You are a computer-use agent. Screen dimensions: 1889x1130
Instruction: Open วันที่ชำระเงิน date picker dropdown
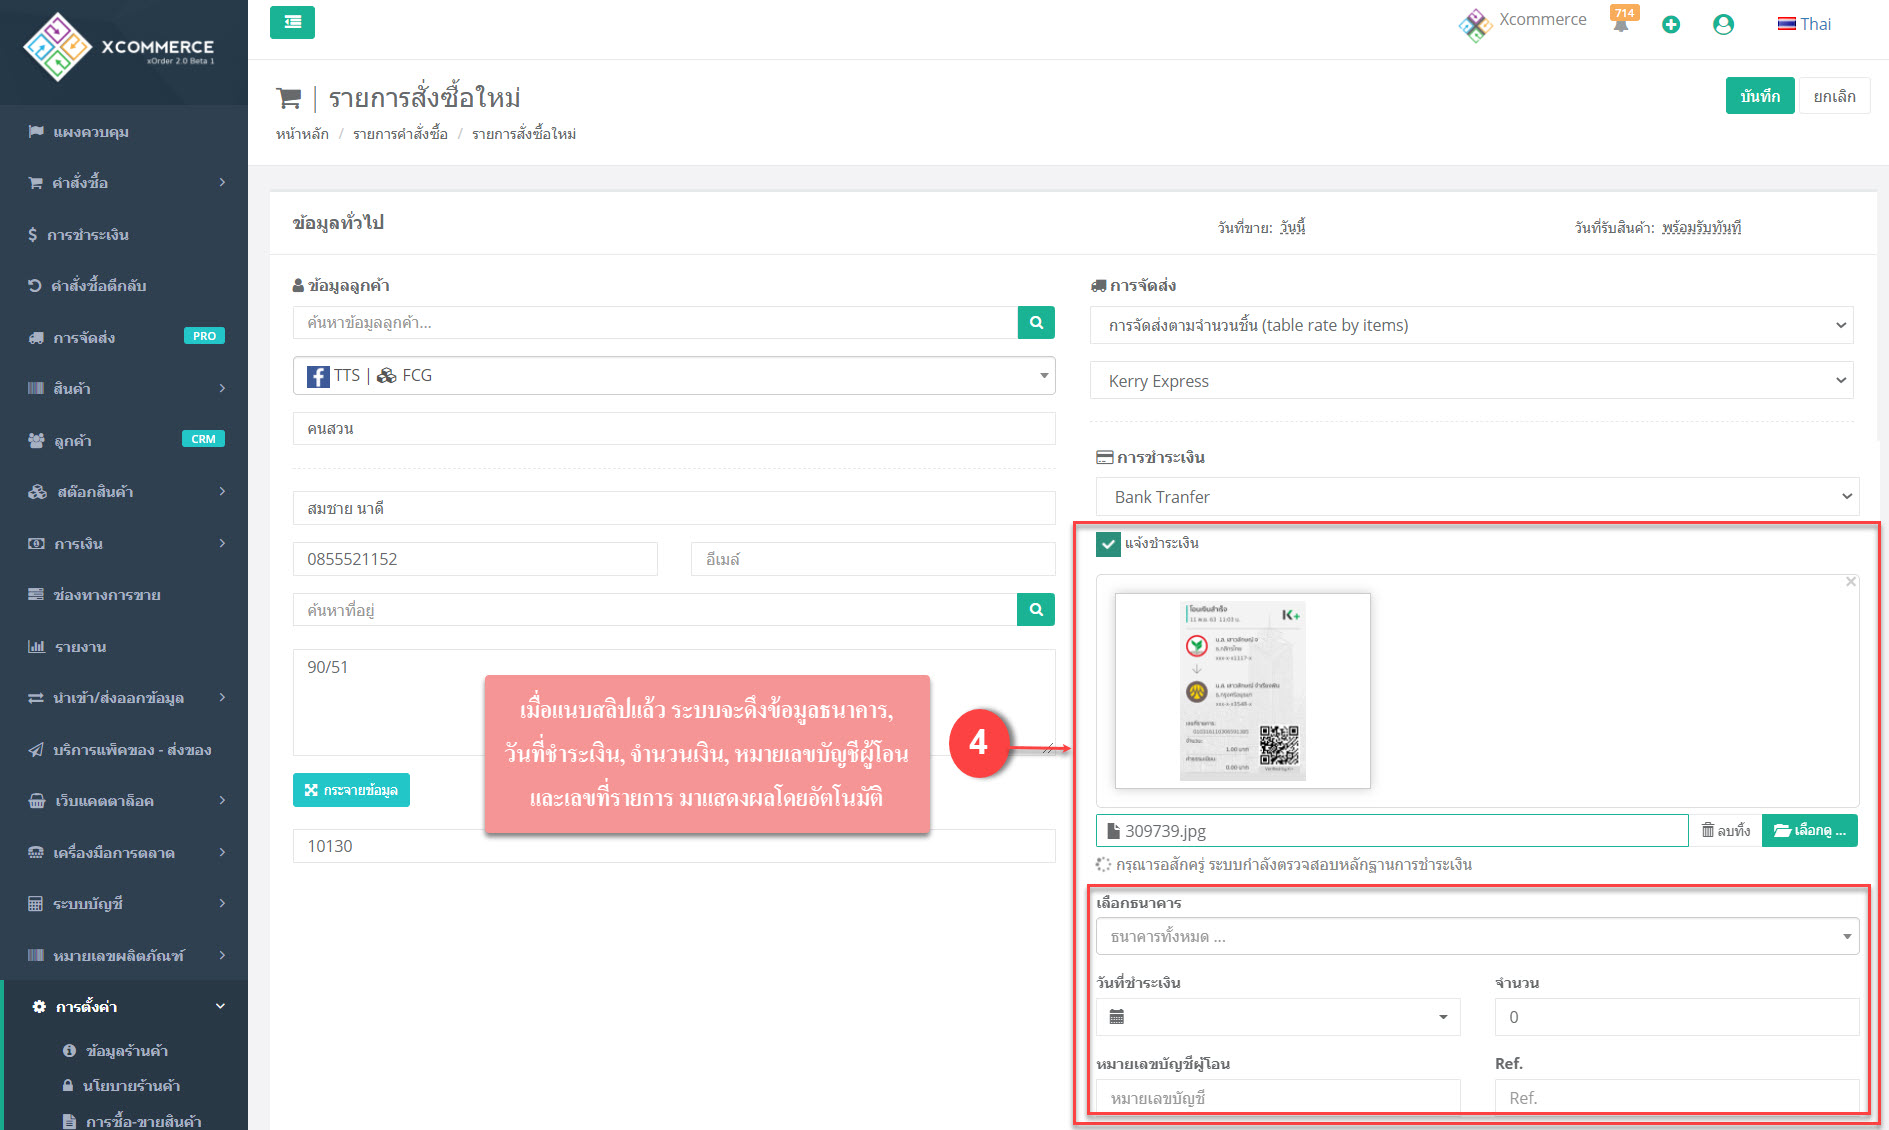(x=1278, y=1017)
